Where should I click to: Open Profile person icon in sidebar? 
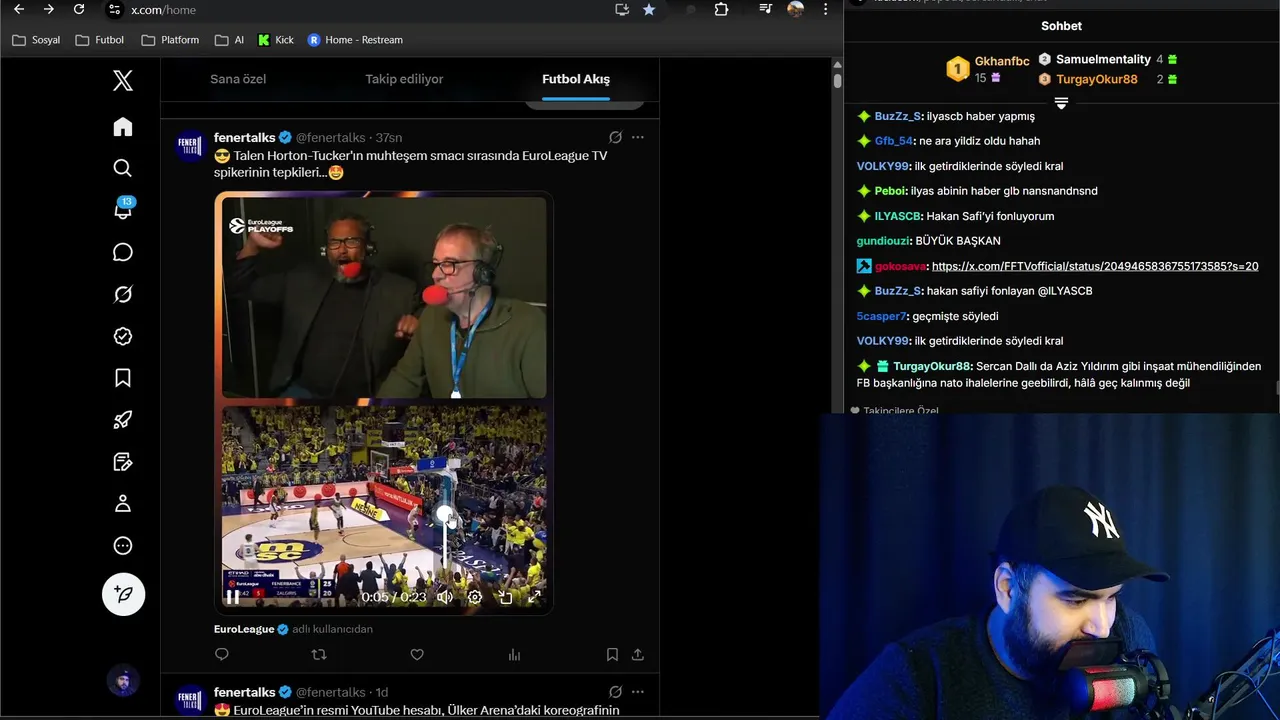point(123,504)
